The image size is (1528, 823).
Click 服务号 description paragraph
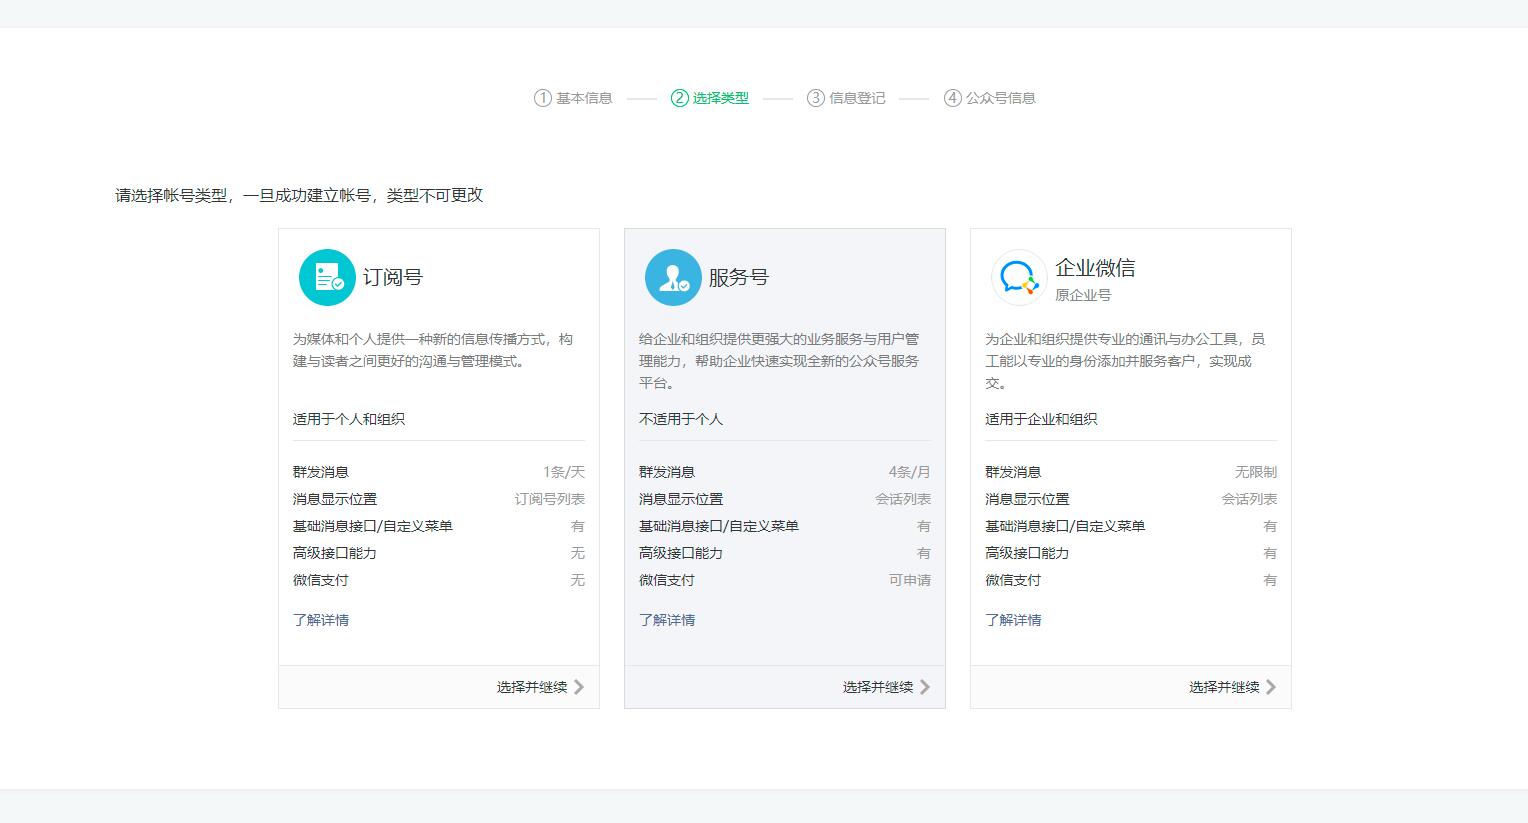tap(779, 361)
